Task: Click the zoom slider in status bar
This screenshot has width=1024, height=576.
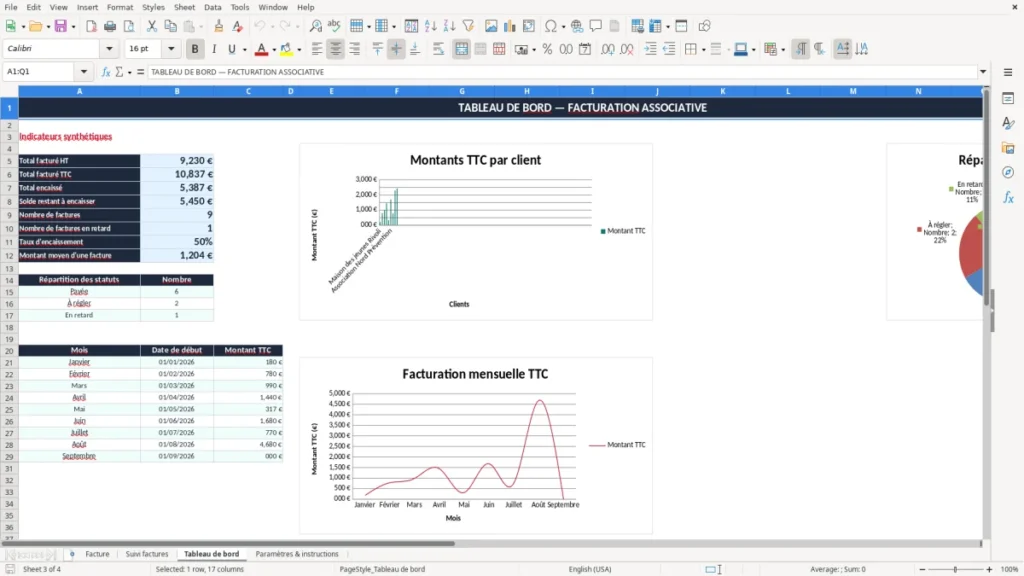Action: [x=955, y=569]
